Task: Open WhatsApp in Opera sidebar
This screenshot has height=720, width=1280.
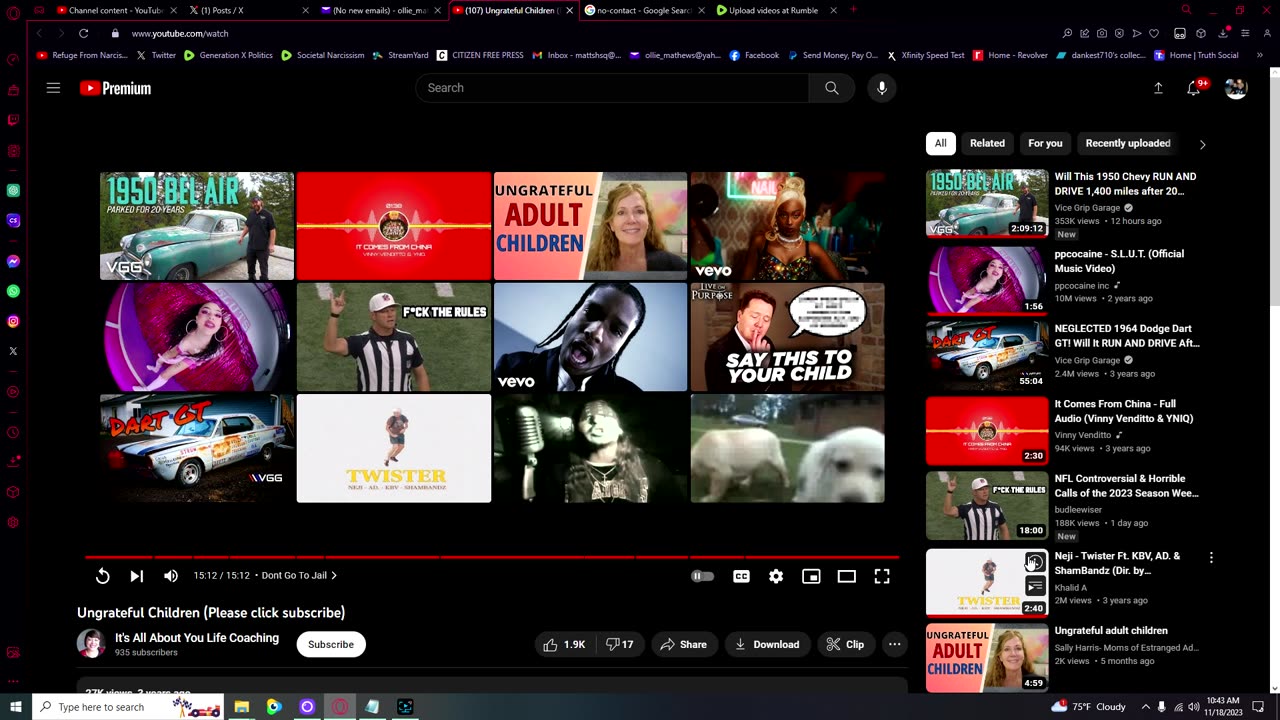Action: point(13,291)
